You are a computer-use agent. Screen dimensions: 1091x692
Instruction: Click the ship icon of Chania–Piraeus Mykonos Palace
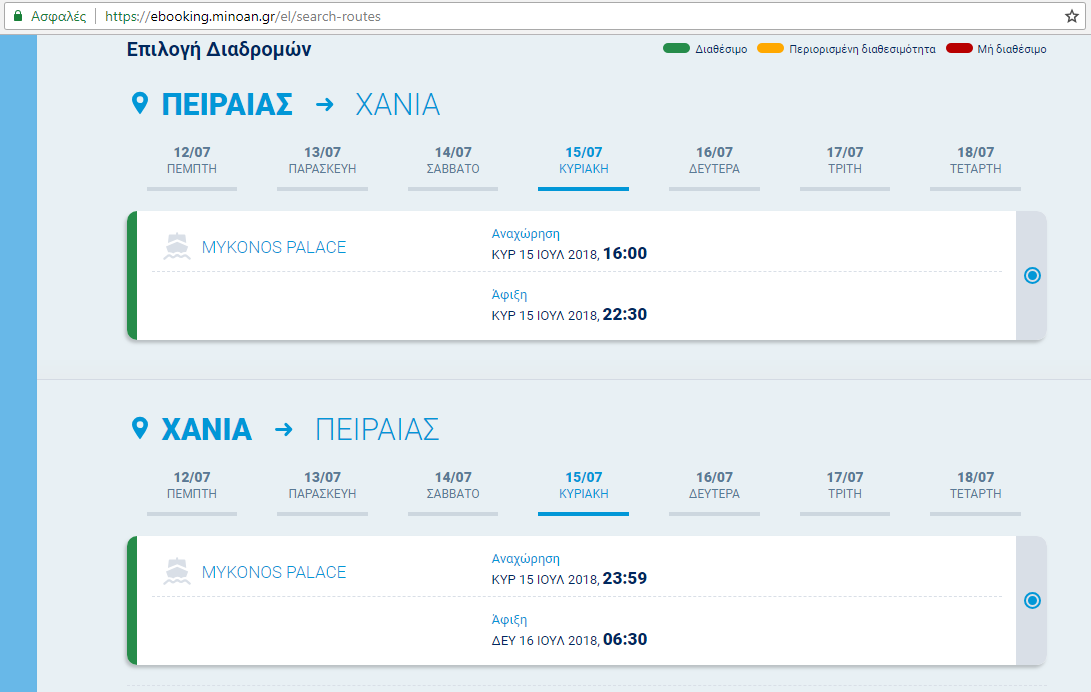pyautogui.click(x=177, y=571)
